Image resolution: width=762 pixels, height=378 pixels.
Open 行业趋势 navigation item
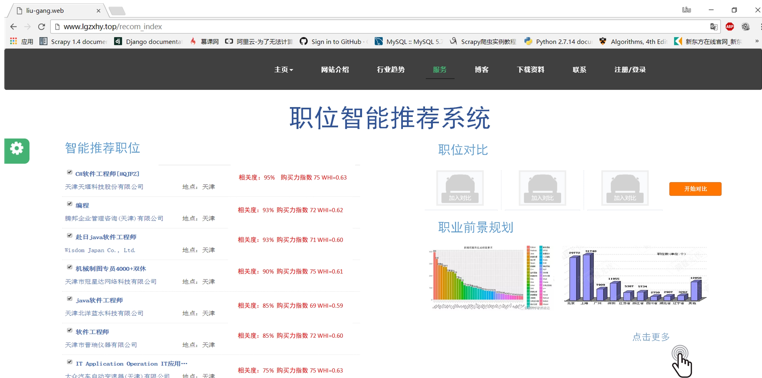[391, 69]
